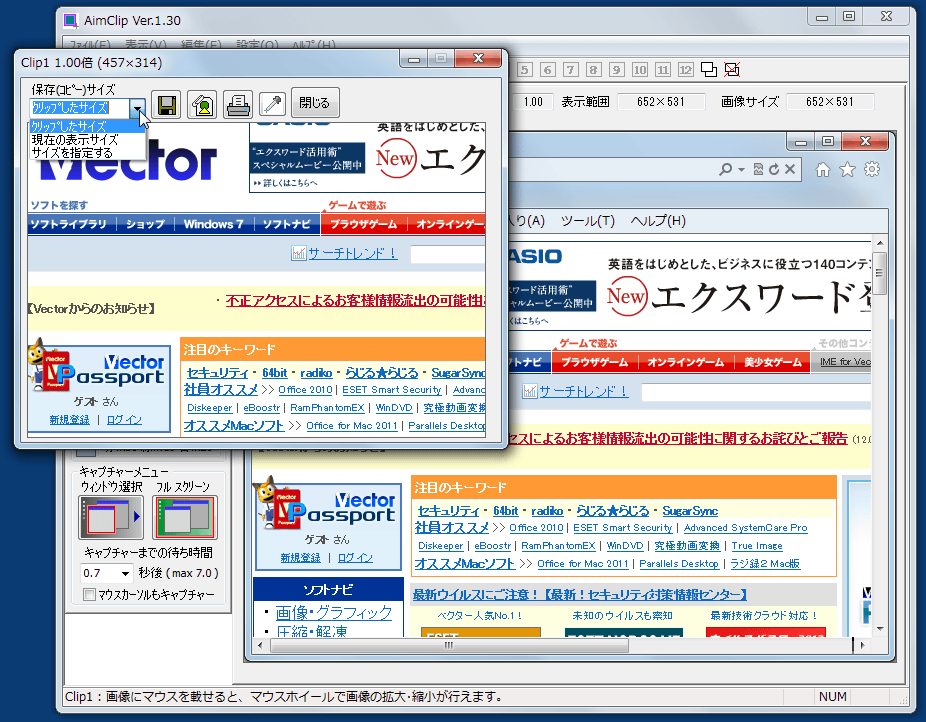The image size is (926, 722).
Task: Select clip slot number 11 in toolbar
Action: click(663, 70)
